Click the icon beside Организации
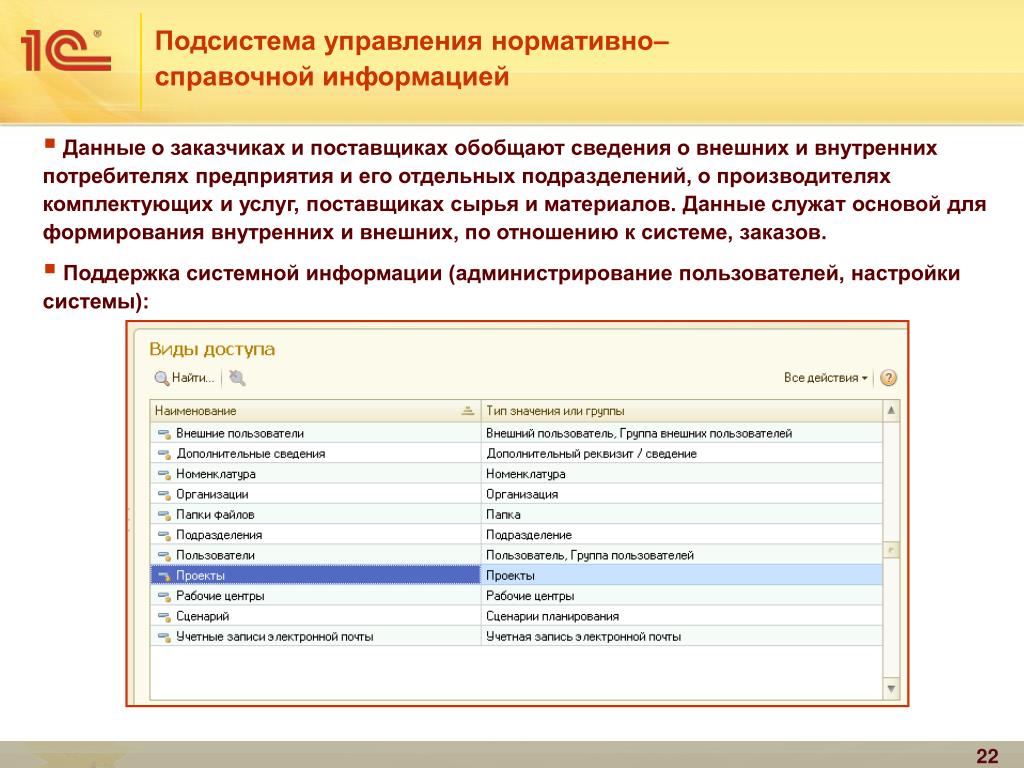1024x768 pixels. 164,495
